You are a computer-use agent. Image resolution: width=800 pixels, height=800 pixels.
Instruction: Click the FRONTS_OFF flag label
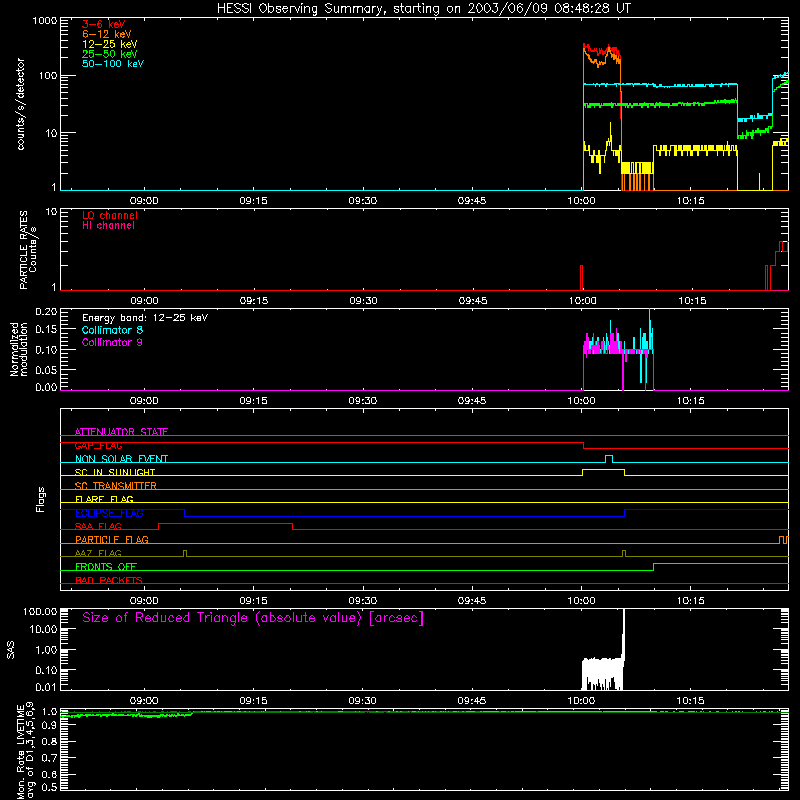[106, 566]
